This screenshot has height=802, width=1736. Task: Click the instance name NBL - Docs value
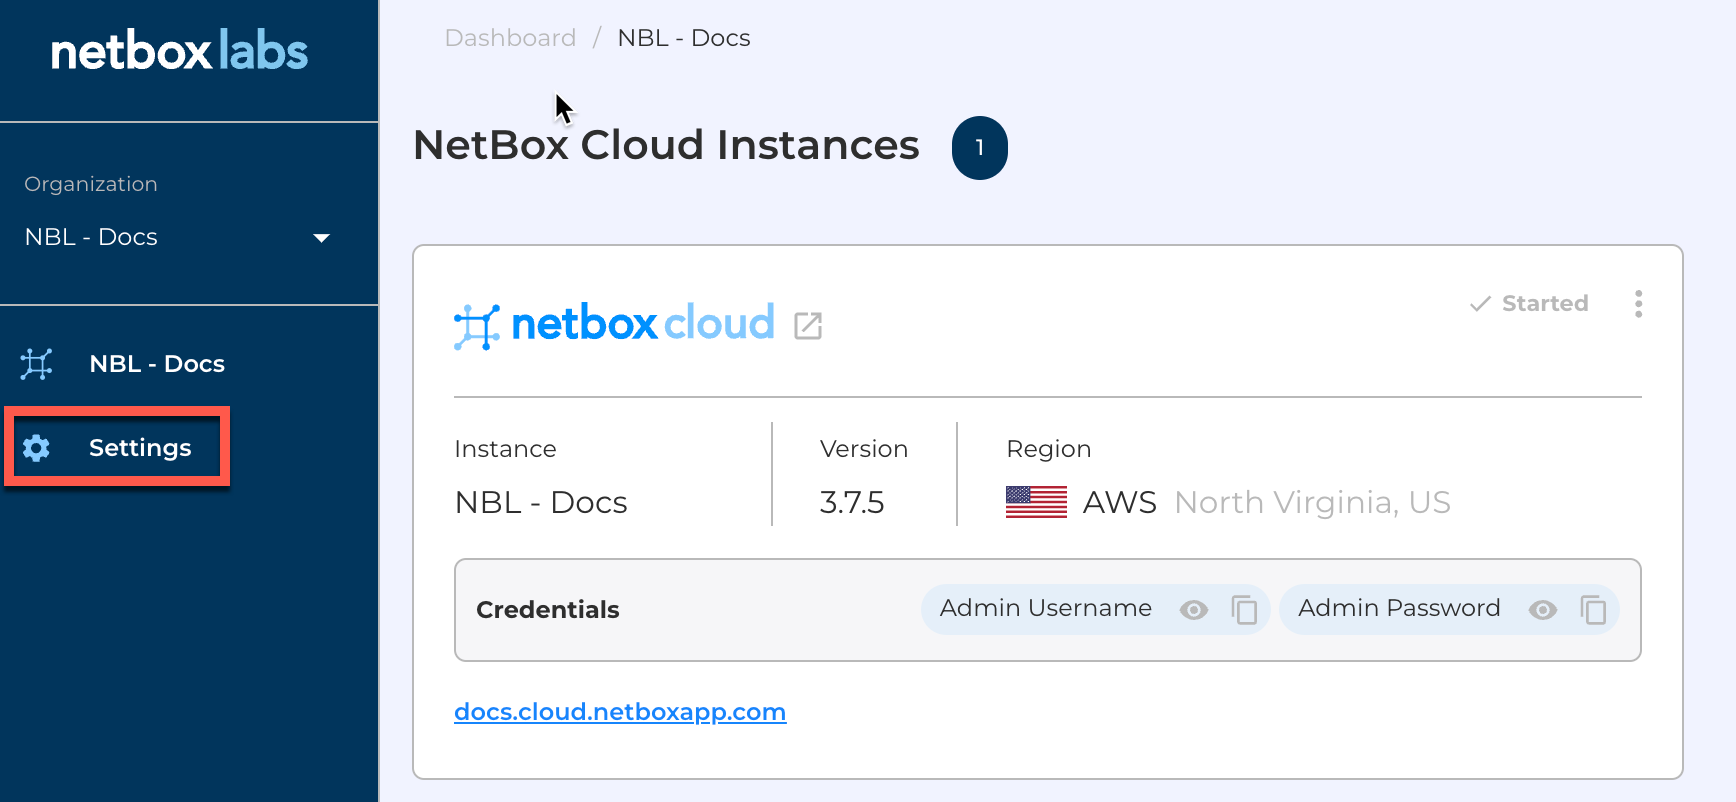541,502
